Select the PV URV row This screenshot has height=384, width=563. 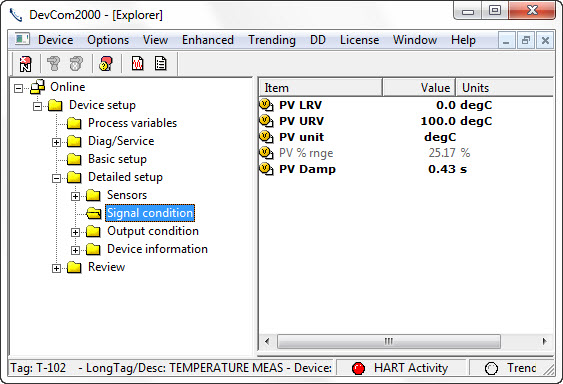[406, 121]
